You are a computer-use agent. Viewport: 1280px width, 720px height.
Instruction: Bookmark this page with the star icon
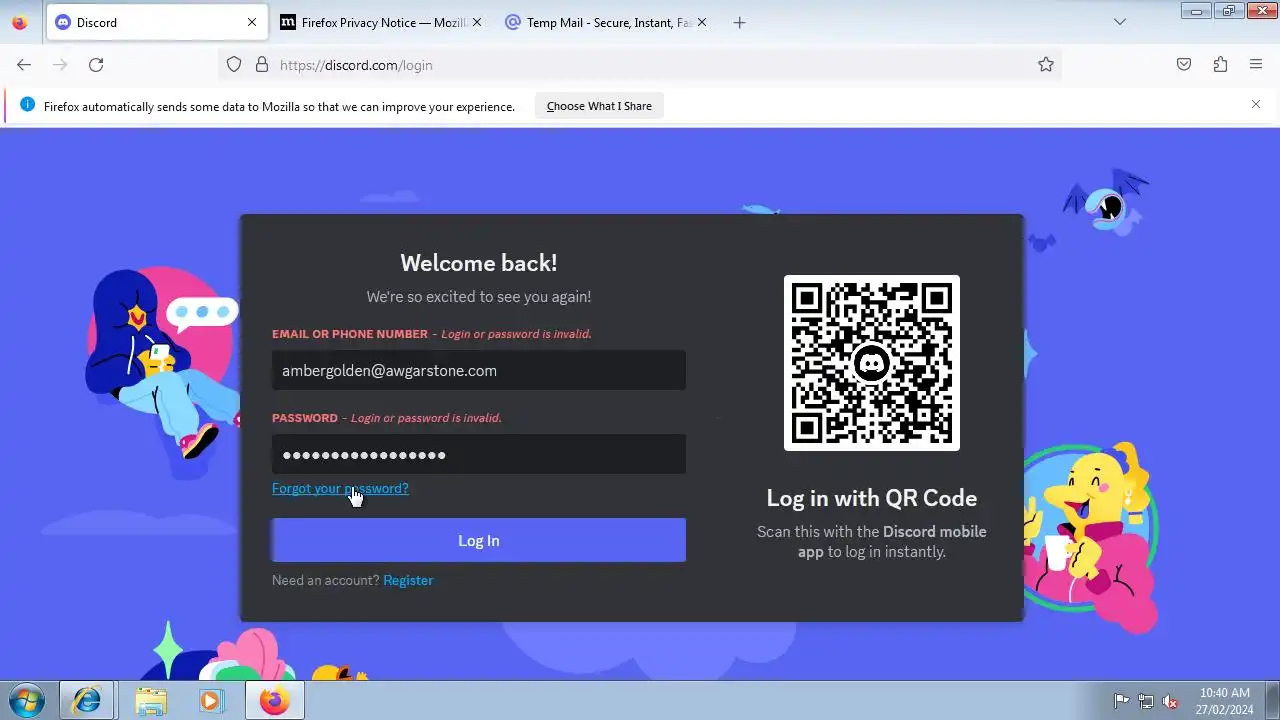[x=1046, y=65]
